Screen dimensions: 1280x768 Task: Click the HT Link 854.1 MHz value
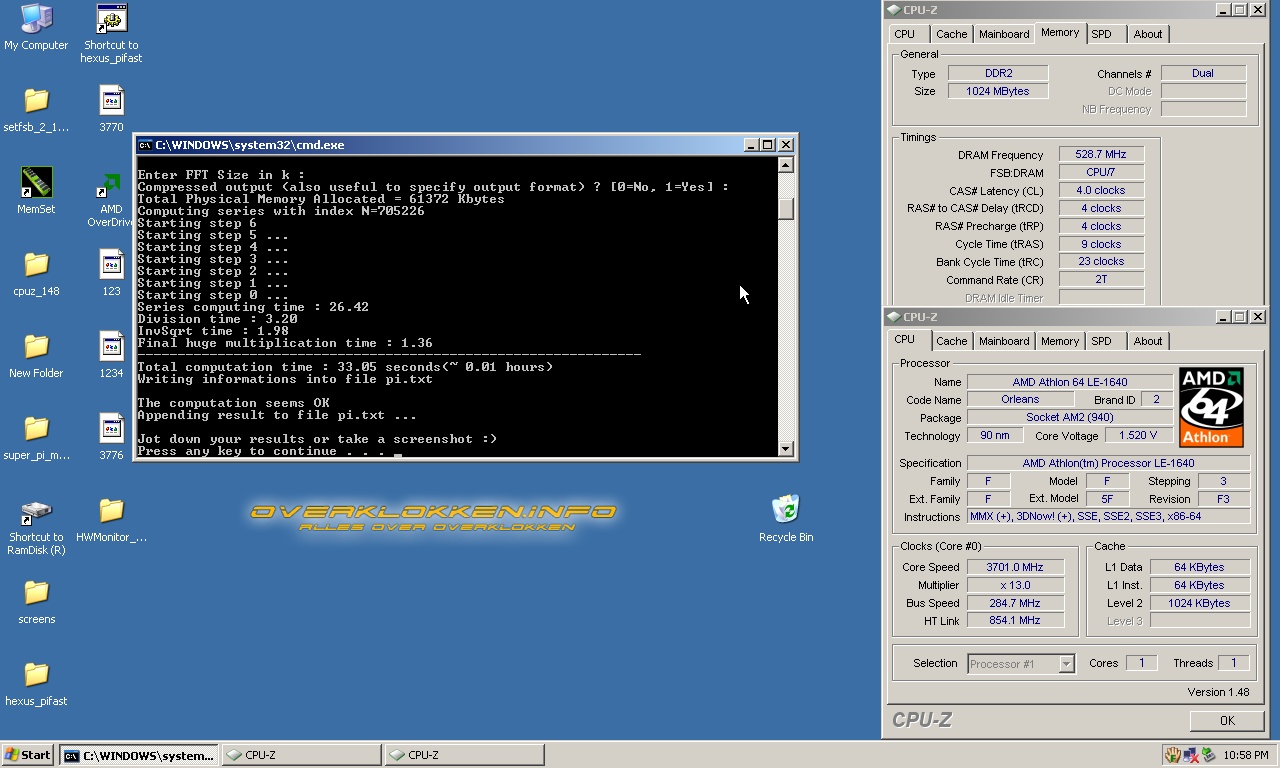[x=1014, y=621]
